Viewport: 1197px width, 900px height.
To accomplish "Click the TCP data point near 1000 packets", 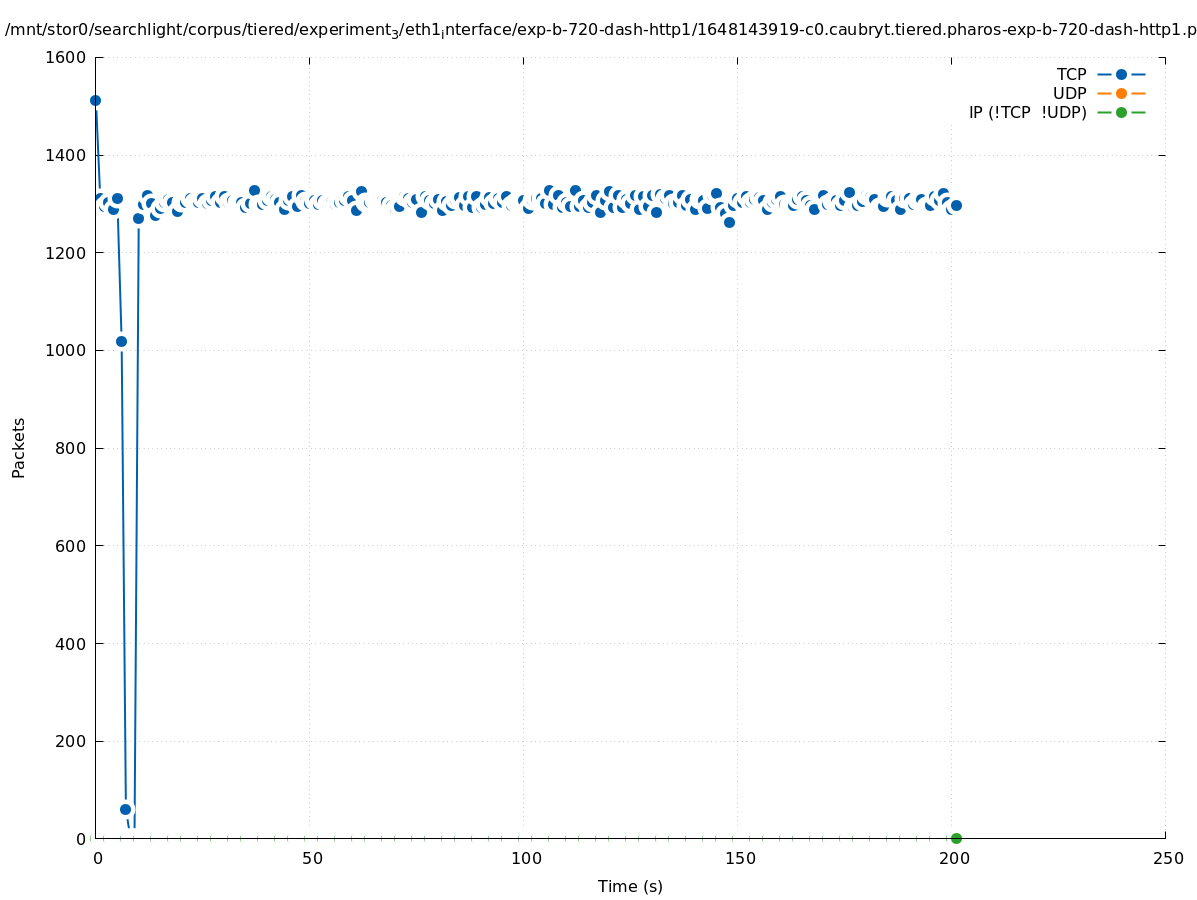I will click(121, 341).
